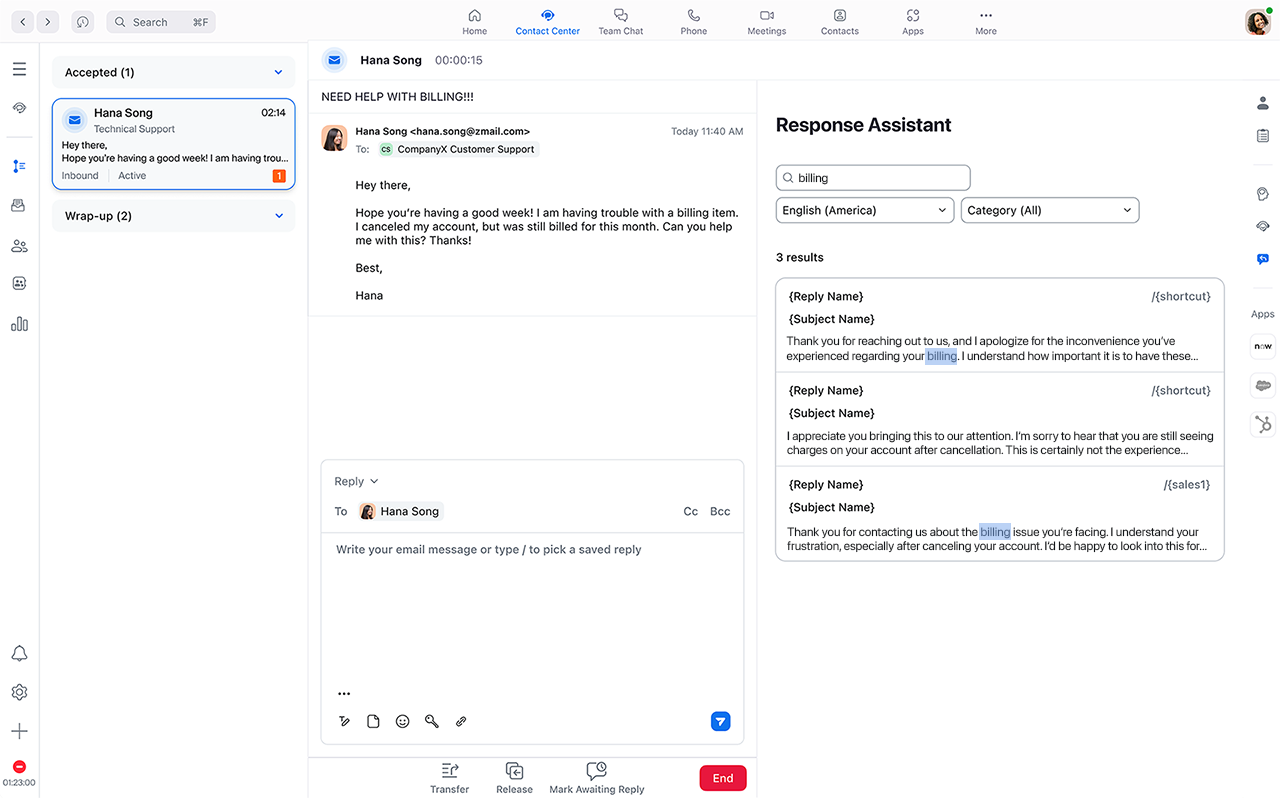
Task: Open the team people icon in sidebar
Action: click(19, 246)
